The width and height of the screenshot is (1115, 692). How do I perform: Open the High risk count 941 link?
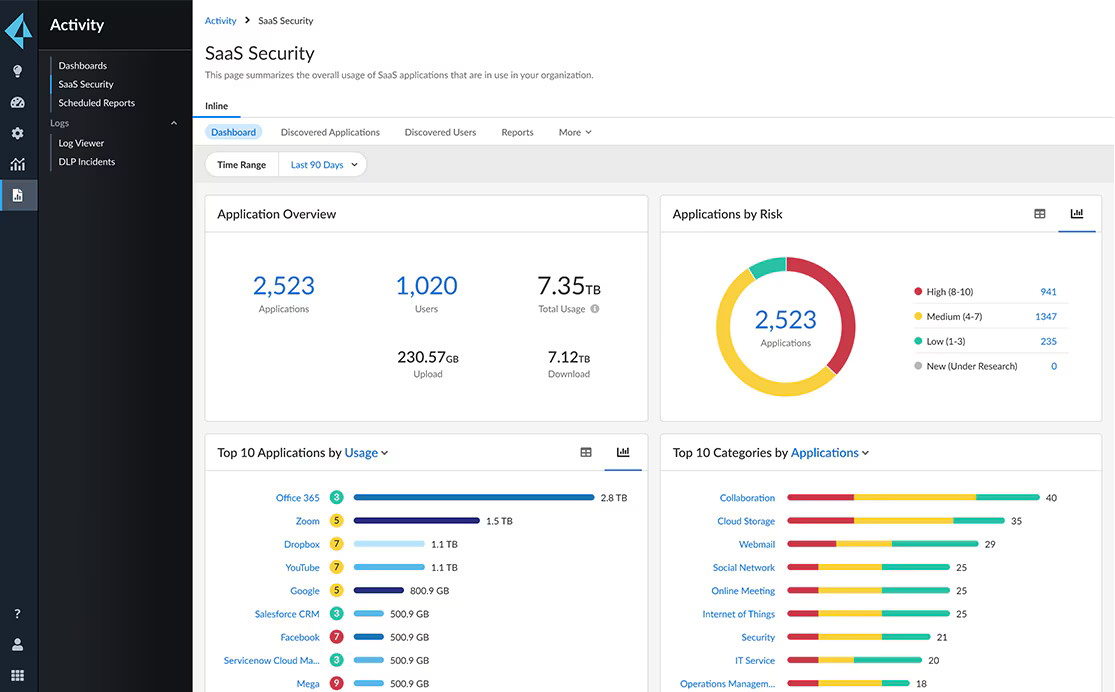pyautogui.click(x=1048, y=292)
